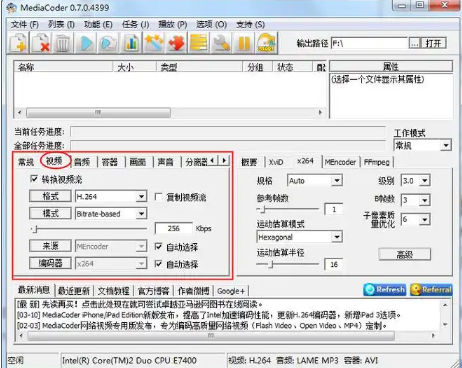The height and width of the screenshot is (368, 462).
Task: Click the tab strip right scroll arrow
Action: pyautogui.click(x=225, y=161)
